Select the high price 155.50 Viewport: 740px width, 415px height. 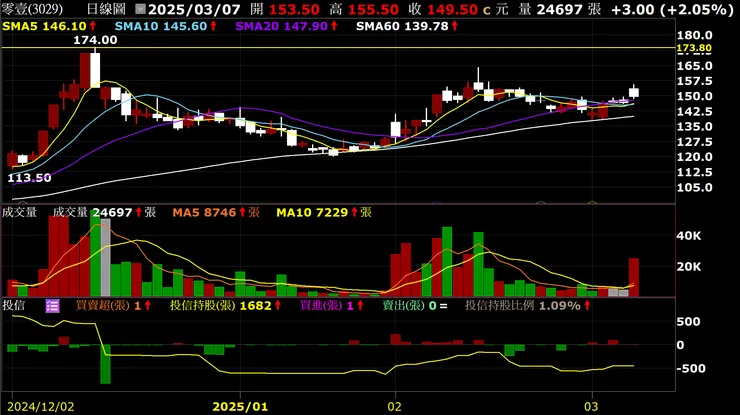point(373,9)
